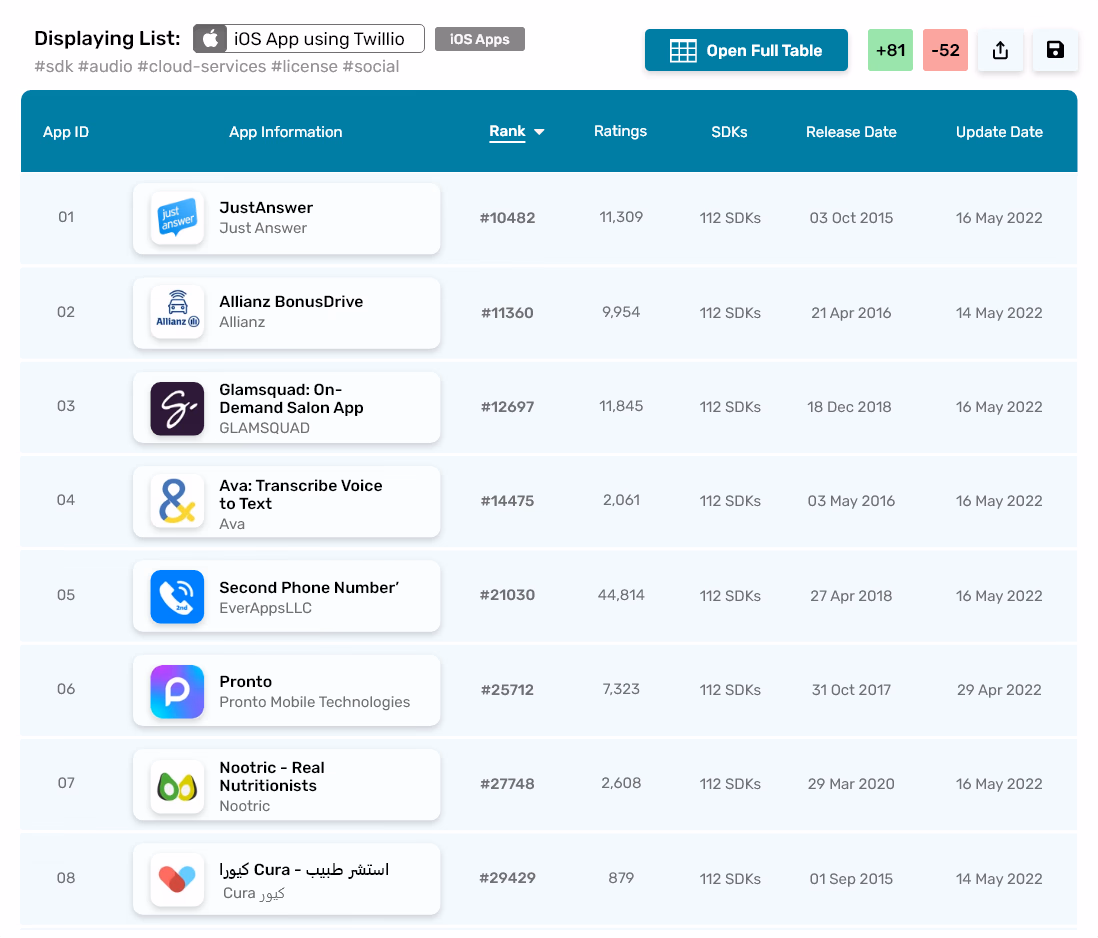Open the Nootric - Real Nutritionists title
Viewport: 1098px width, 938px height.
click(272, 777)
